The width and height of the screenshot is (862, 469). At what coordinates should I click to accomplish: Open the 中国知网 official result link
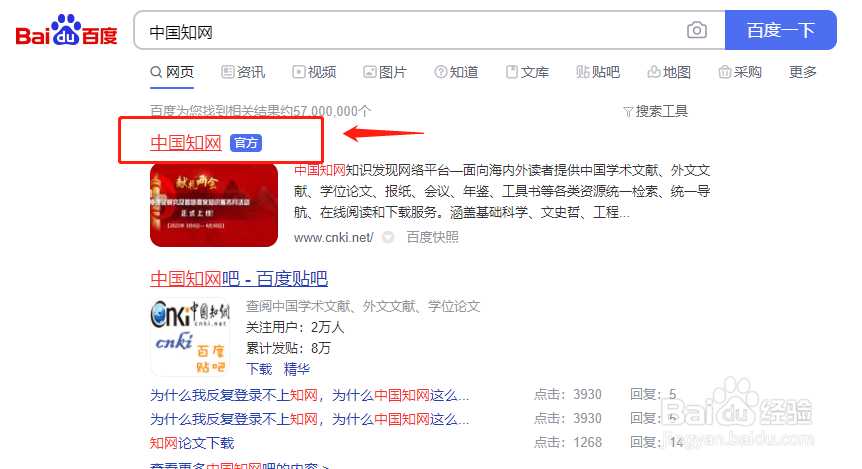coord(186,143)
